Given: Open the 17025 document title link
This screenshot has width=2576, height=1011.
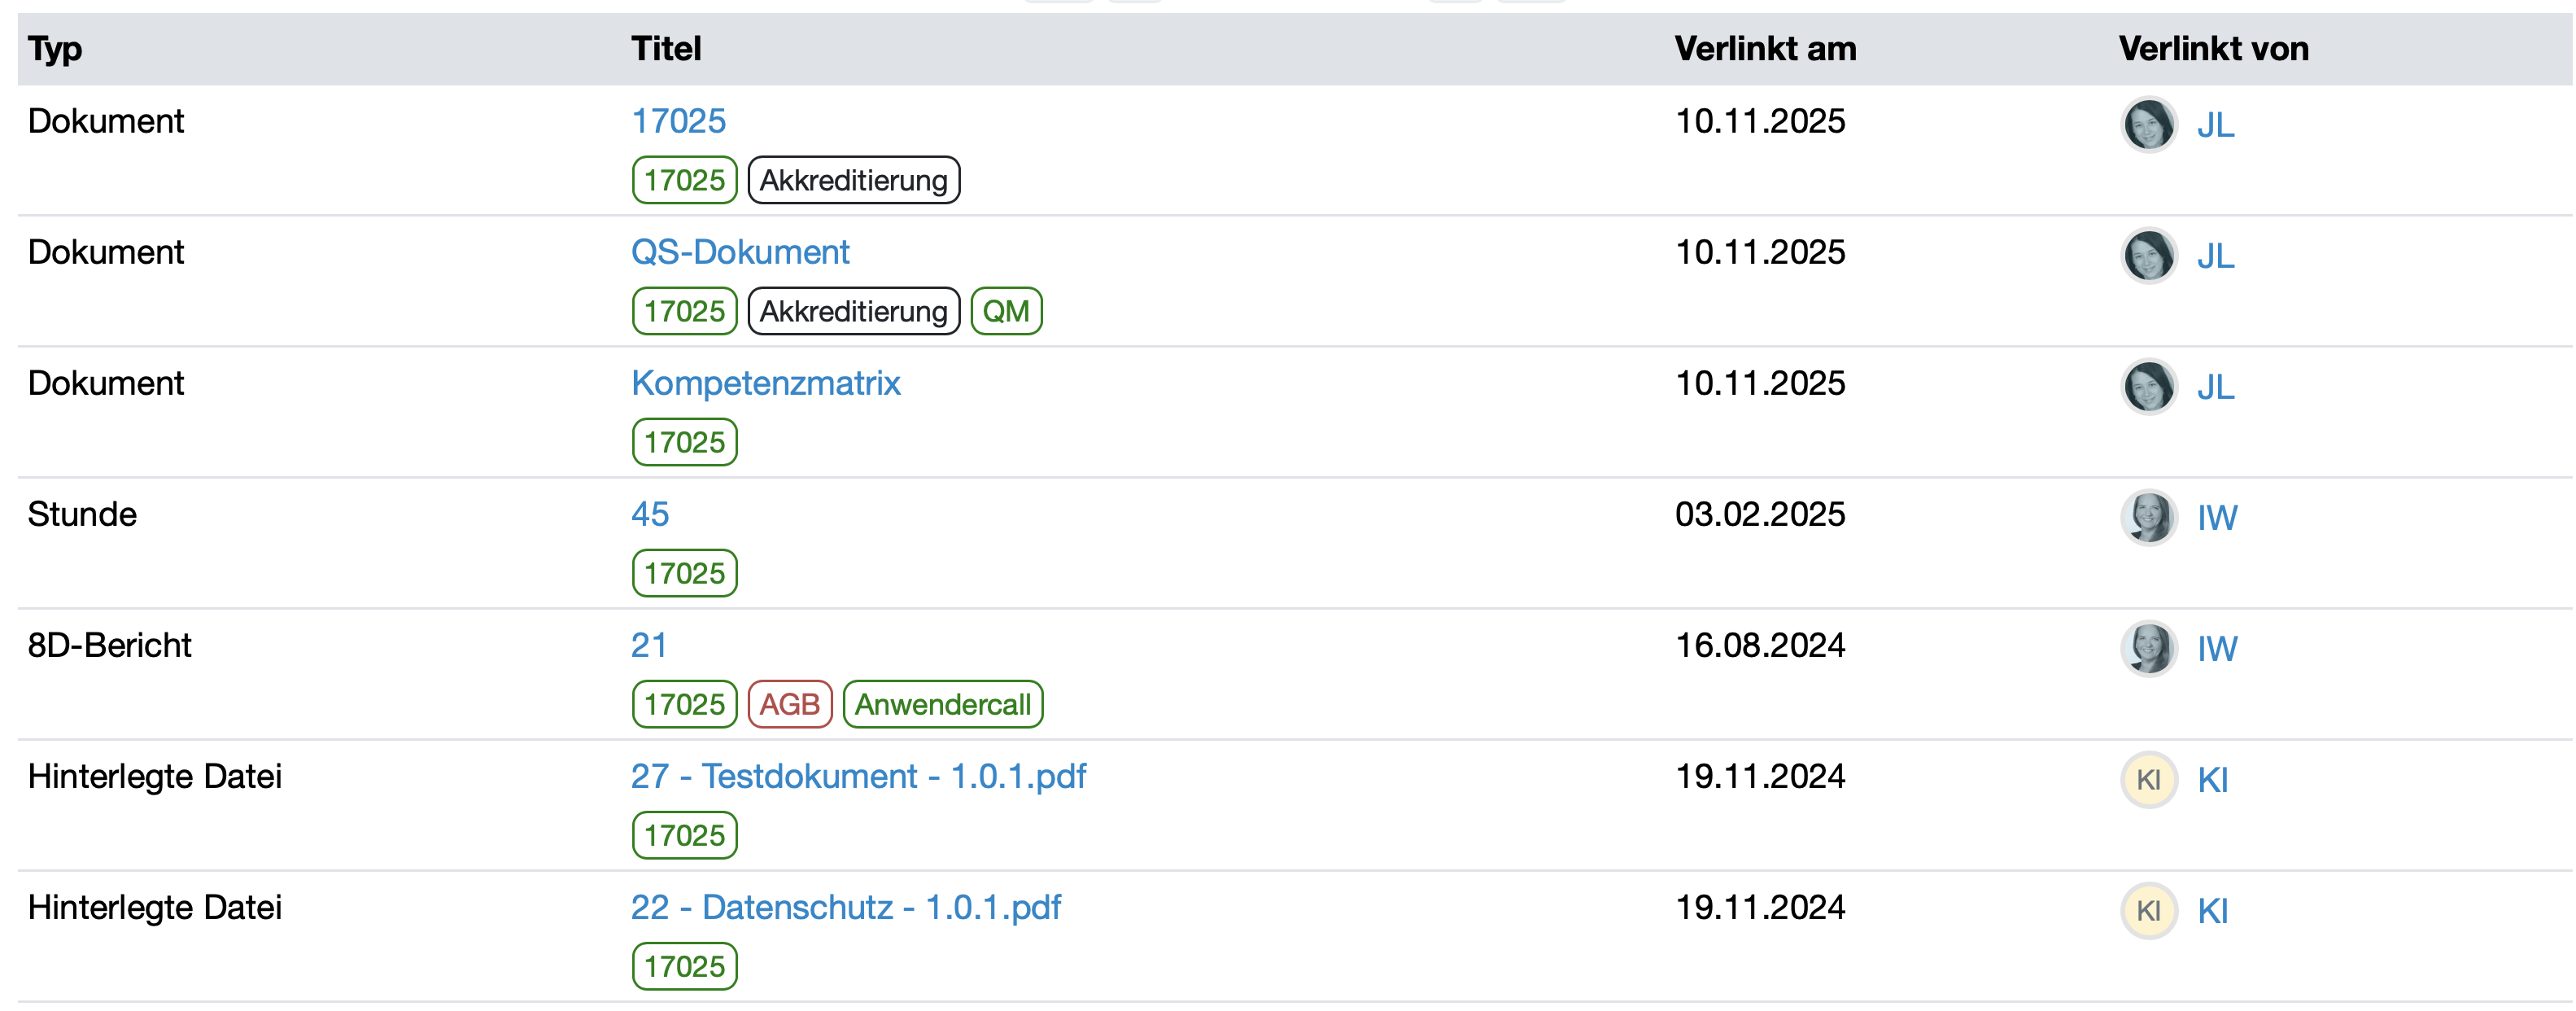Looking at the screenshot, I should tap(678, 121).
